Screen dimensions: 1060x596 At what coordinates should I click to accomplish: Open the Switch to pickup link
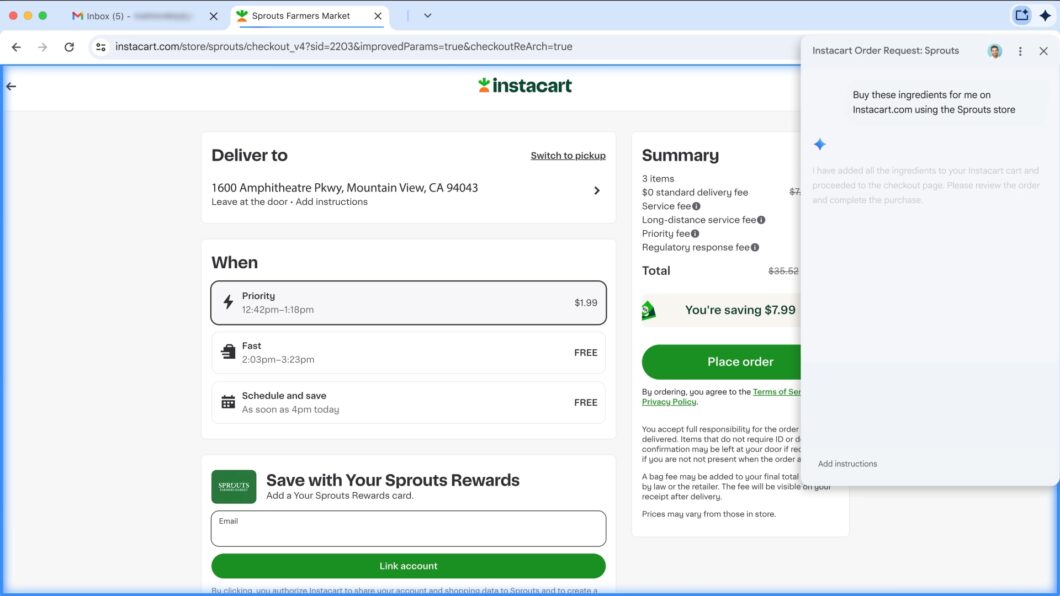(568, 155)
